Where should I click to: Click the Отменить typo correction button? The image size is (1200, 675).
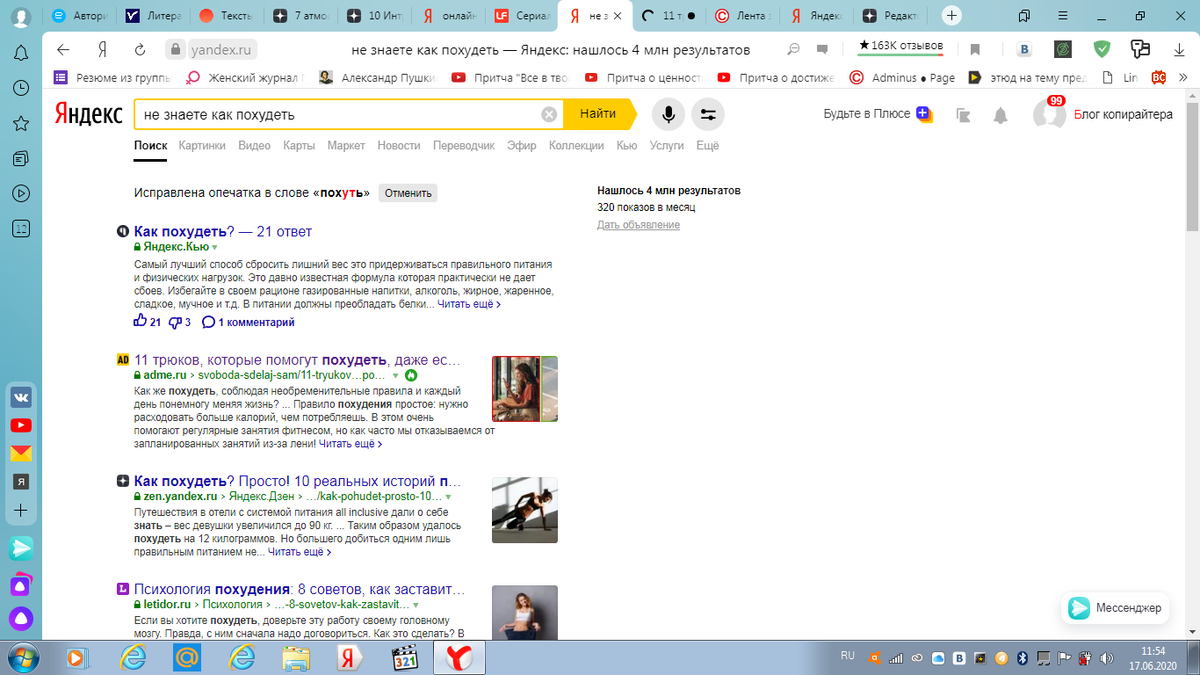(407, 193)
